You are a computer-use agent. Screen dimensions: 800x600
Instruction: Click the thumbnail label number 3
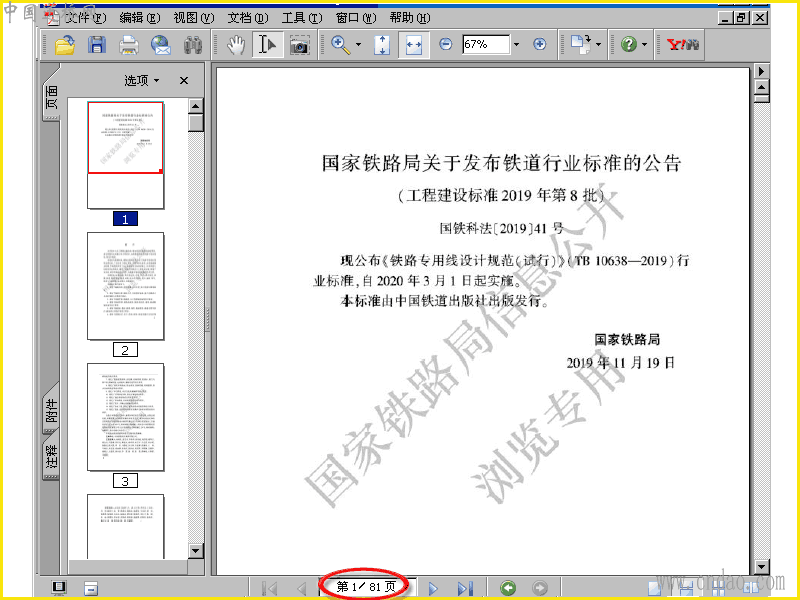(x=126, y=481)
